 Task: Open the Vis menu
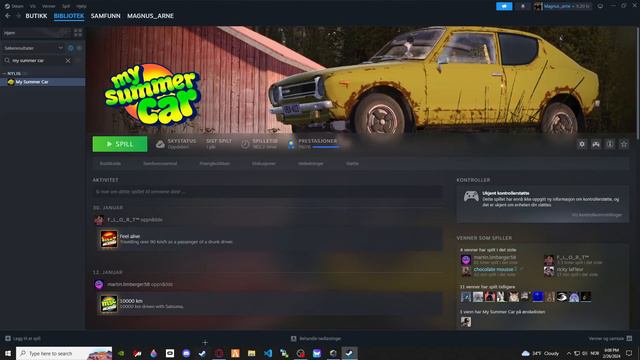33,6
